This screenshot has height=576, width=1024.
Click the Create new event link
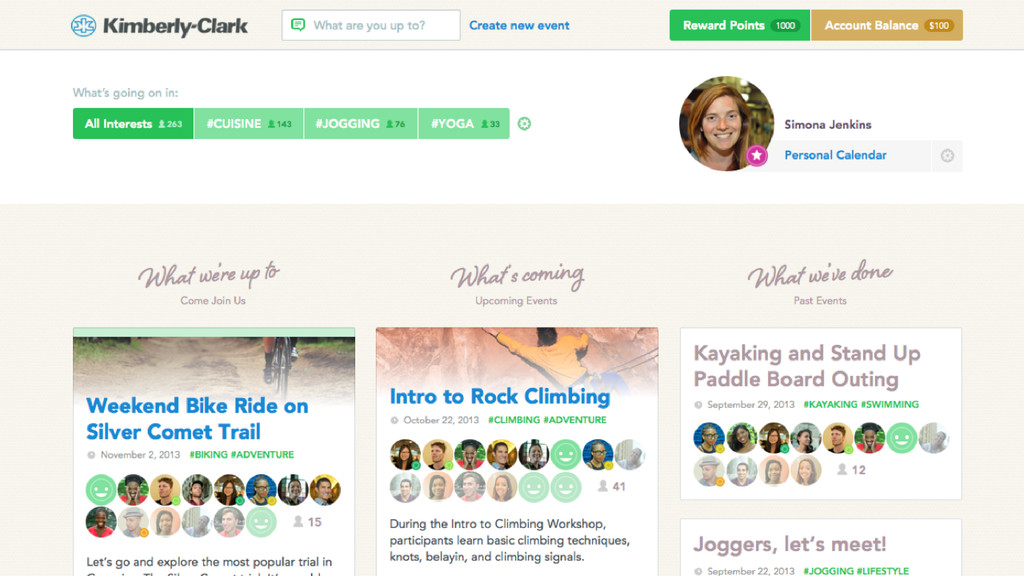coord(519,25)
